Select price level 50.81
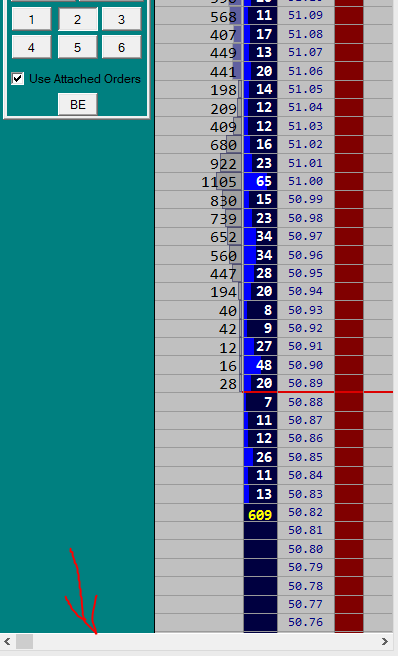398x656 pixels. 306,530
